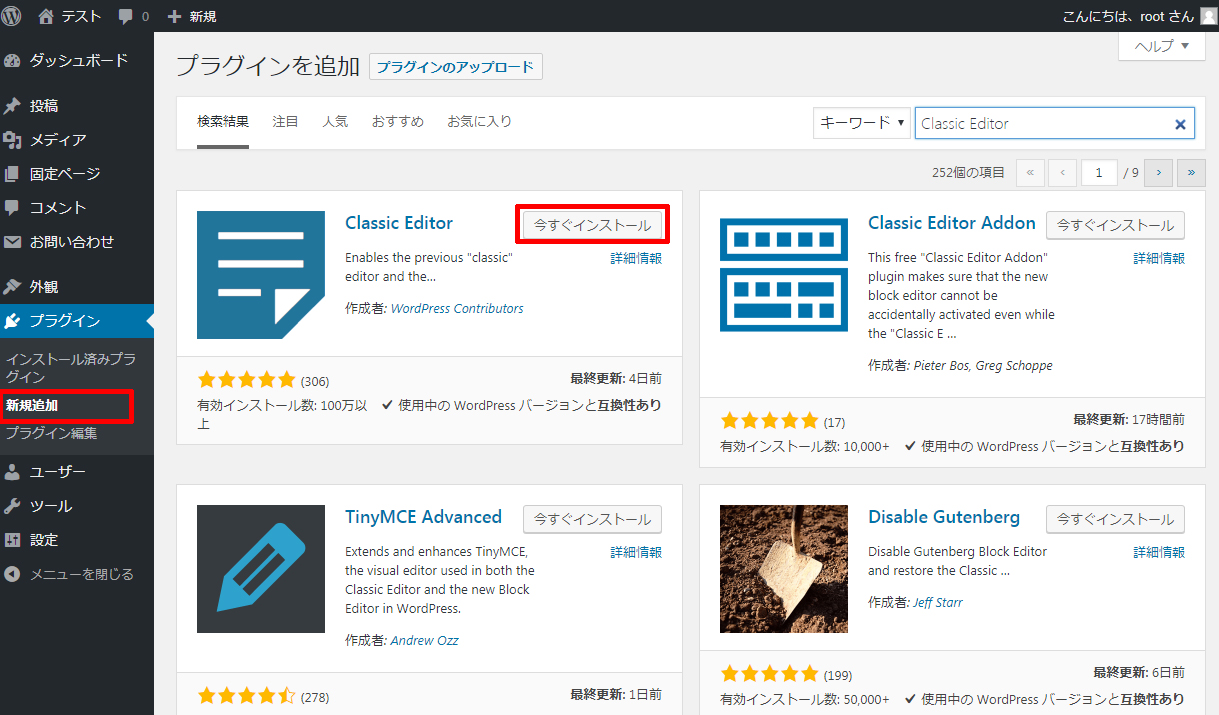Viewport: 1219px width, 715px height.
Task: Click the WordPress logo icon
Action: (x=12, y=16)
